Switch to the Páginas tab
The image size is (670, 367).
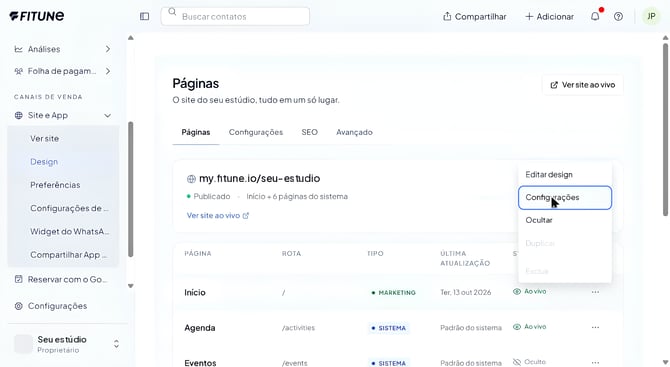[196, 132]
